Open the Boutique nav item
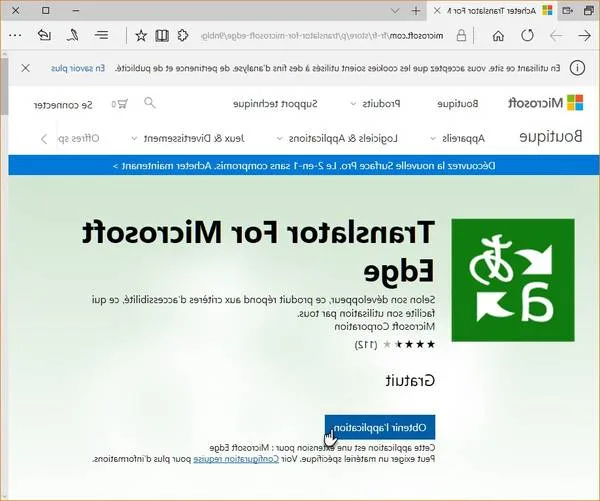Image resolution: width=600 pixels, height=501 pixels. [x=458, y=104]
